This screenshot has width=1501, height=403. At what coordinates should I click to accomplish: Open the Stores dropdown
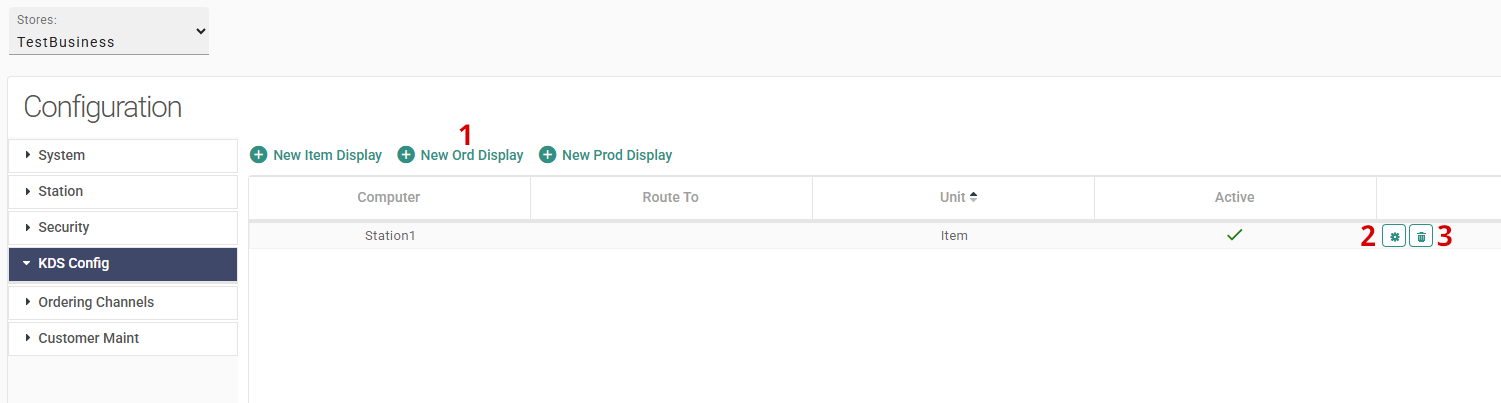click(109, 31)
